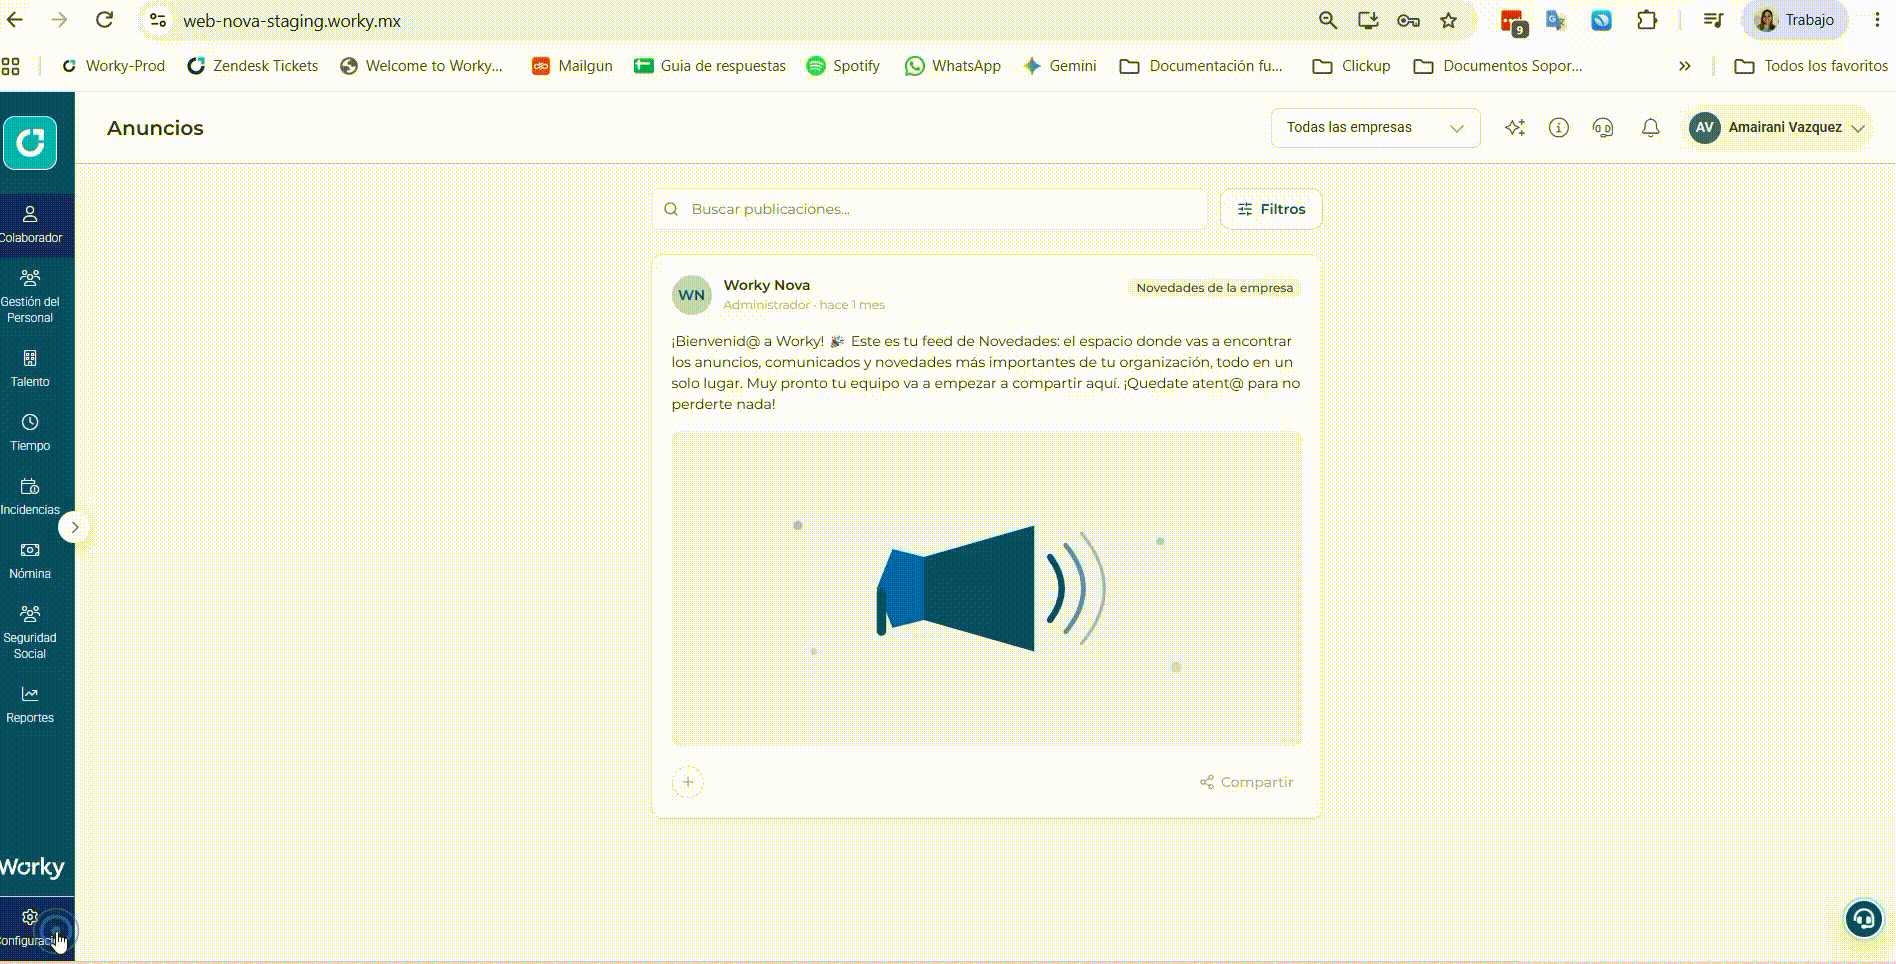The height and width of the screenshot is (964, 1896).
Task: Click the Worky logo at top of sidebar
Action: [30, 143]
